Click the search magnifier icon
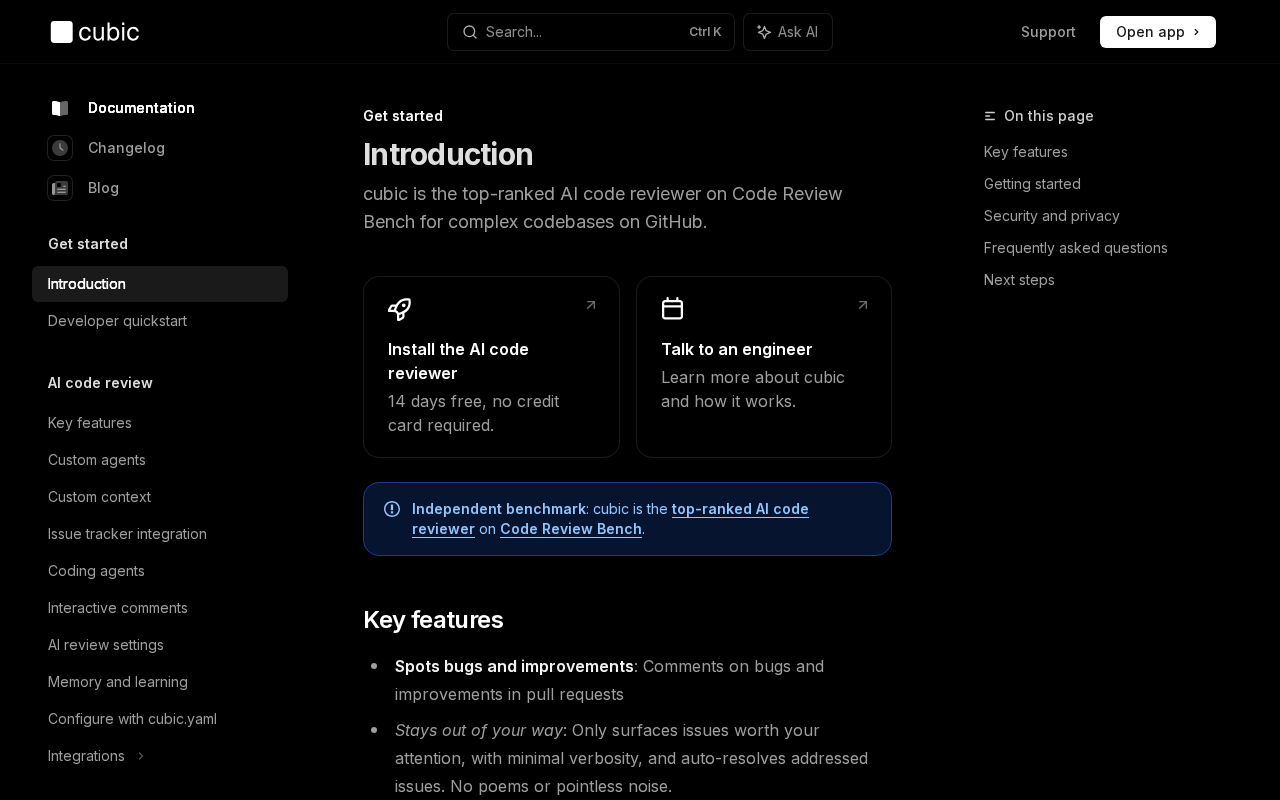The image size is (1280, 800). click(x=469, y=32)
